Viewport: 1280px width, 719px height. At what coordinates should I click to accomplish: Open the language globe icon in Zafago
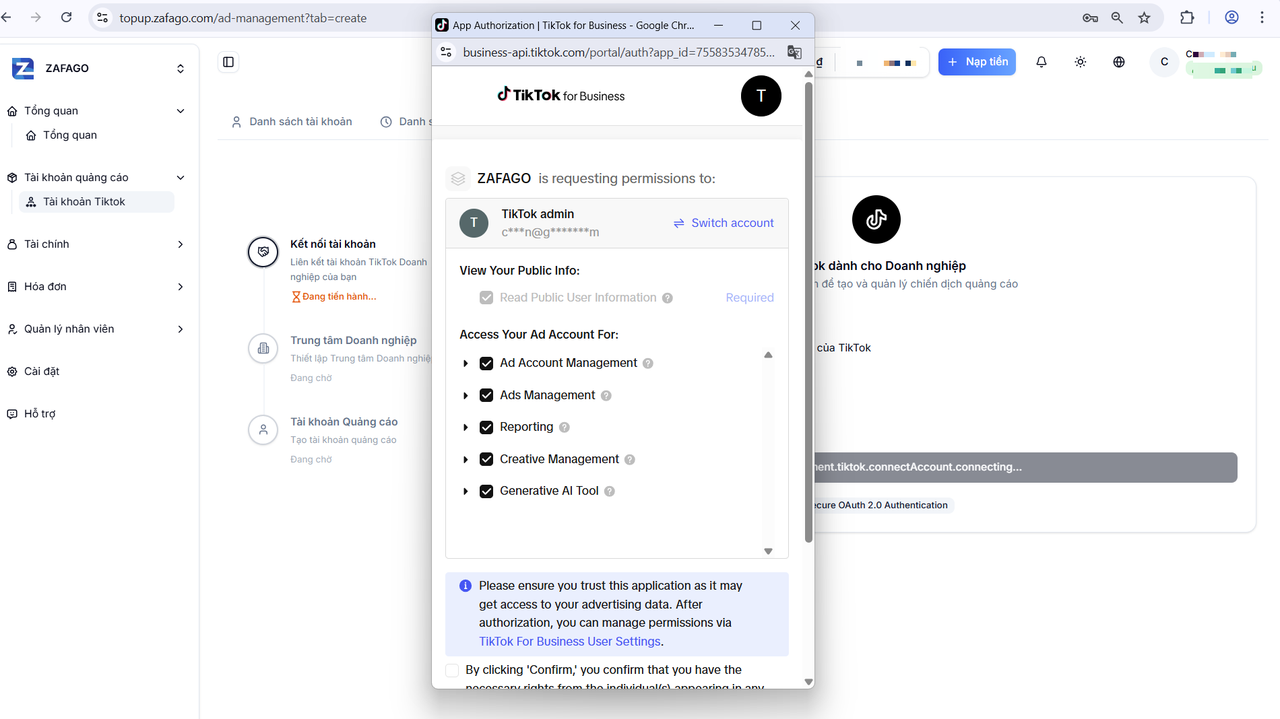coord(1119,62)
